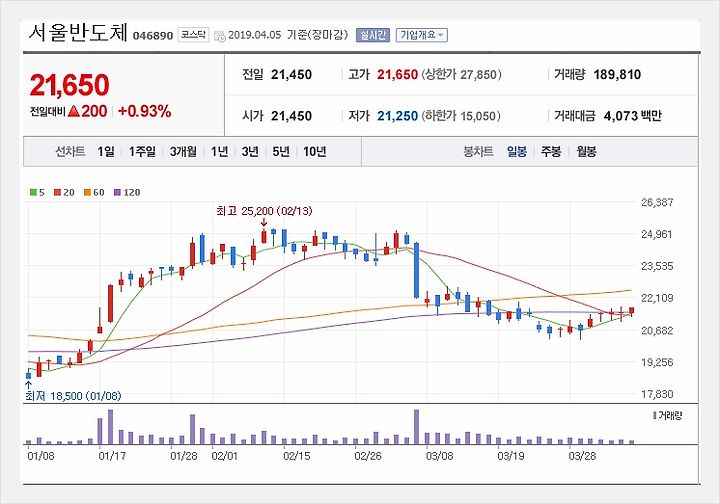Viewport: 720px width, 504px height.
Task: Click the calendar icon beside the date 2019.04.05
Action: (220, 36)
